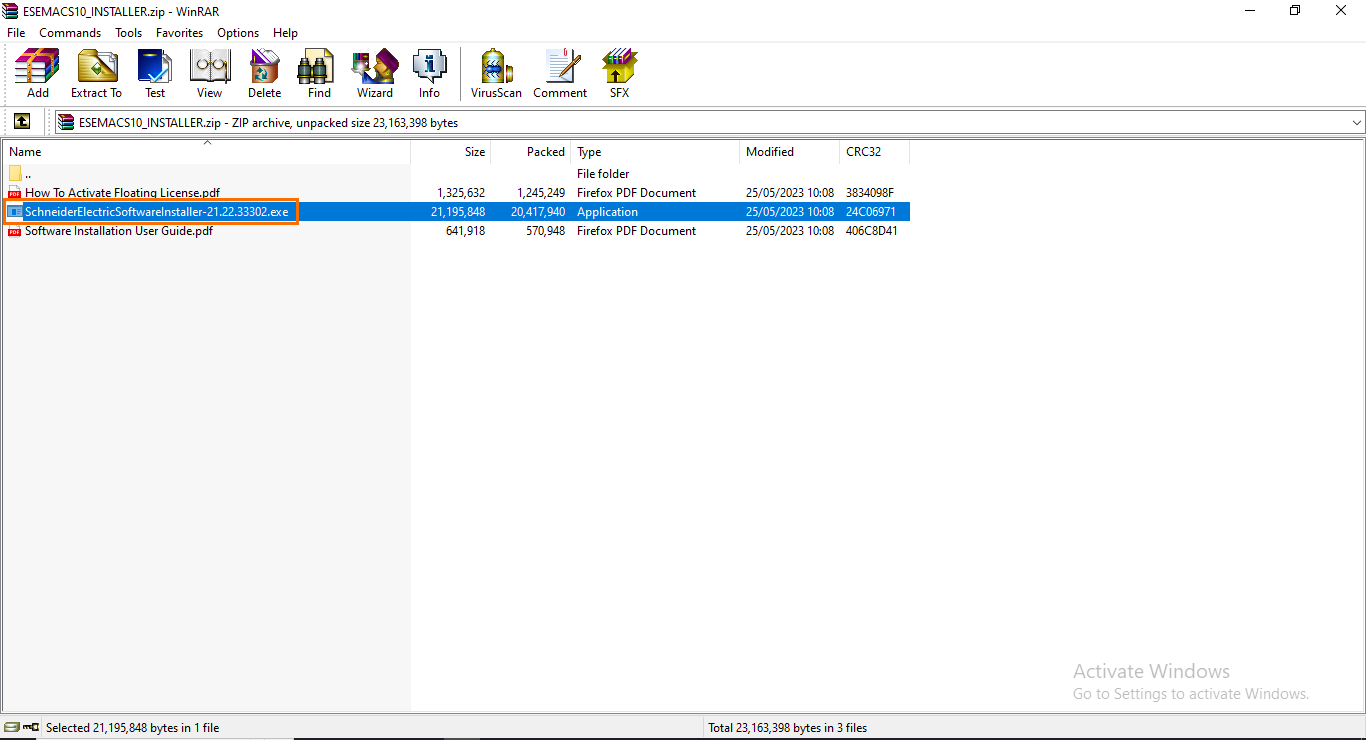Click the packed value 570,948
This screenshot has width=1366, height=740.
click(x=545, y=231)
